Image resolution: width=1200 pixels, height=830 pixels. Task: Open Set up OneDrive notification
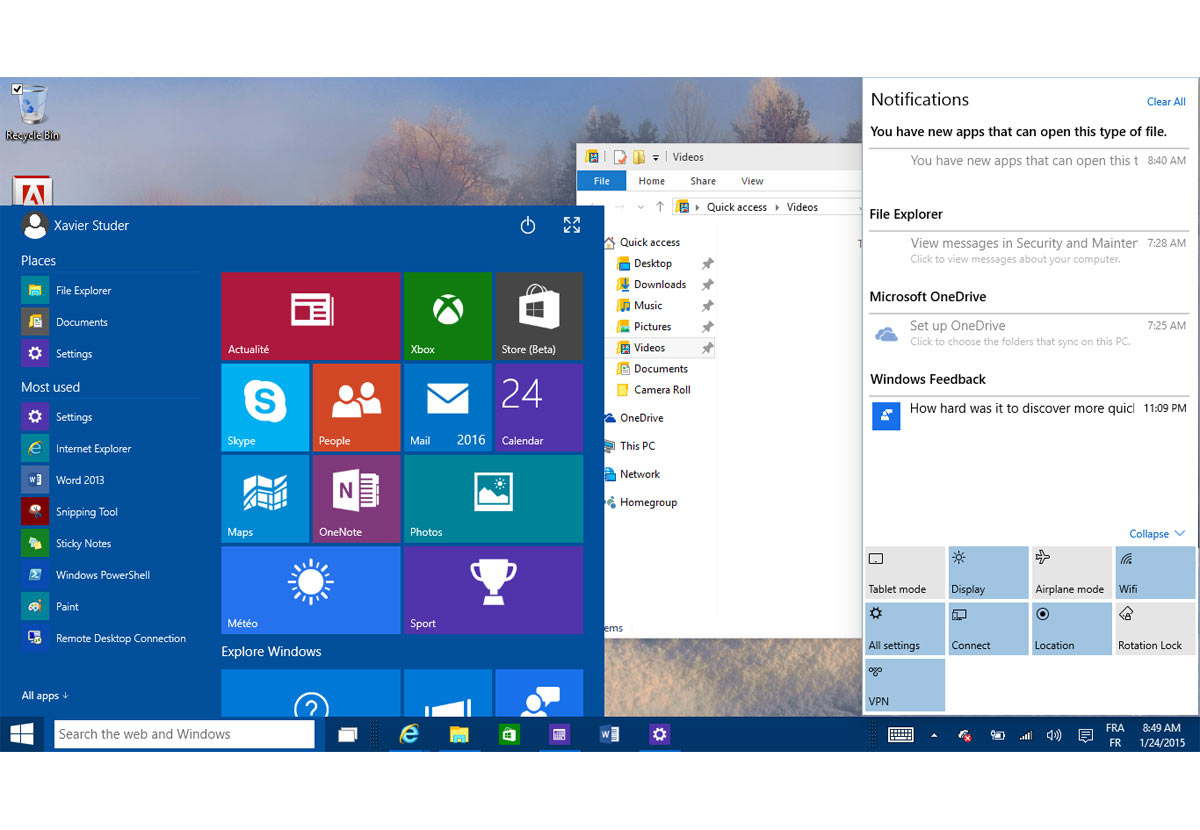1028,333
